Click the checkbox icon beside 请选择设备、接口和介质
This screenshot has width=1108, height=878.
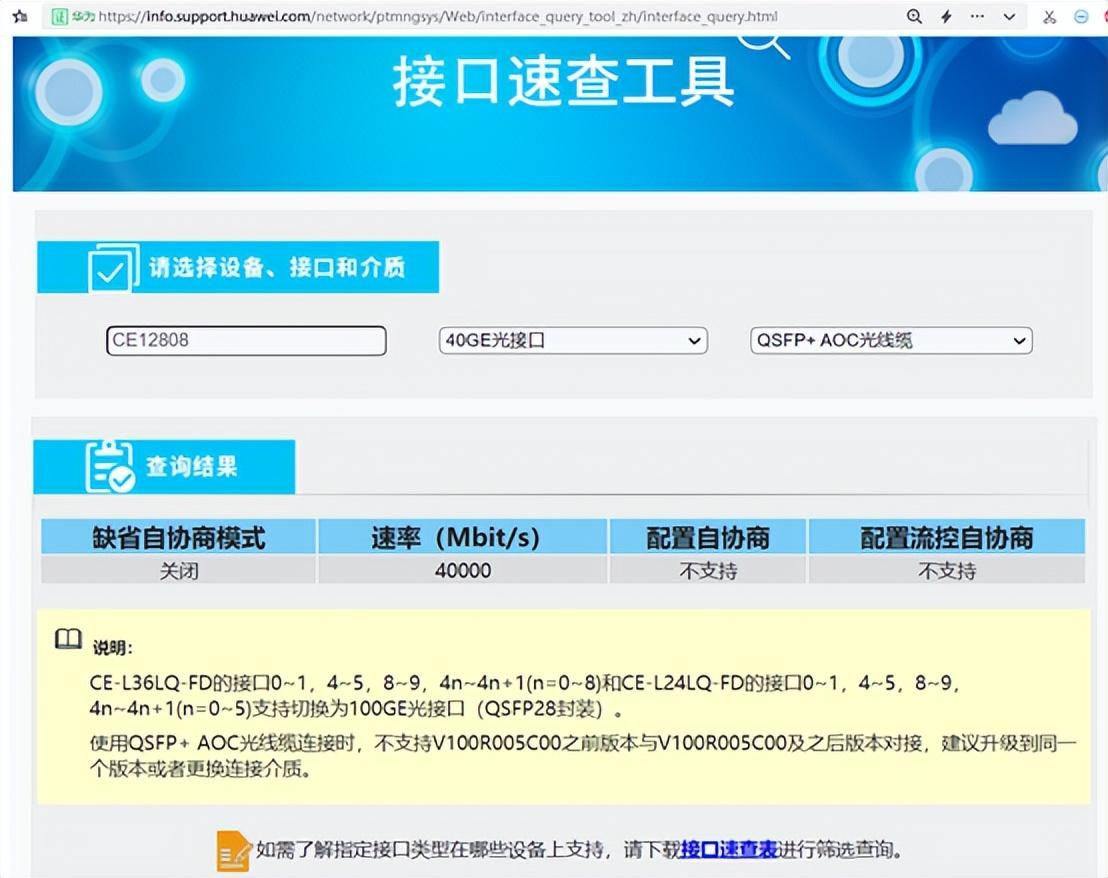coord(113,268)
